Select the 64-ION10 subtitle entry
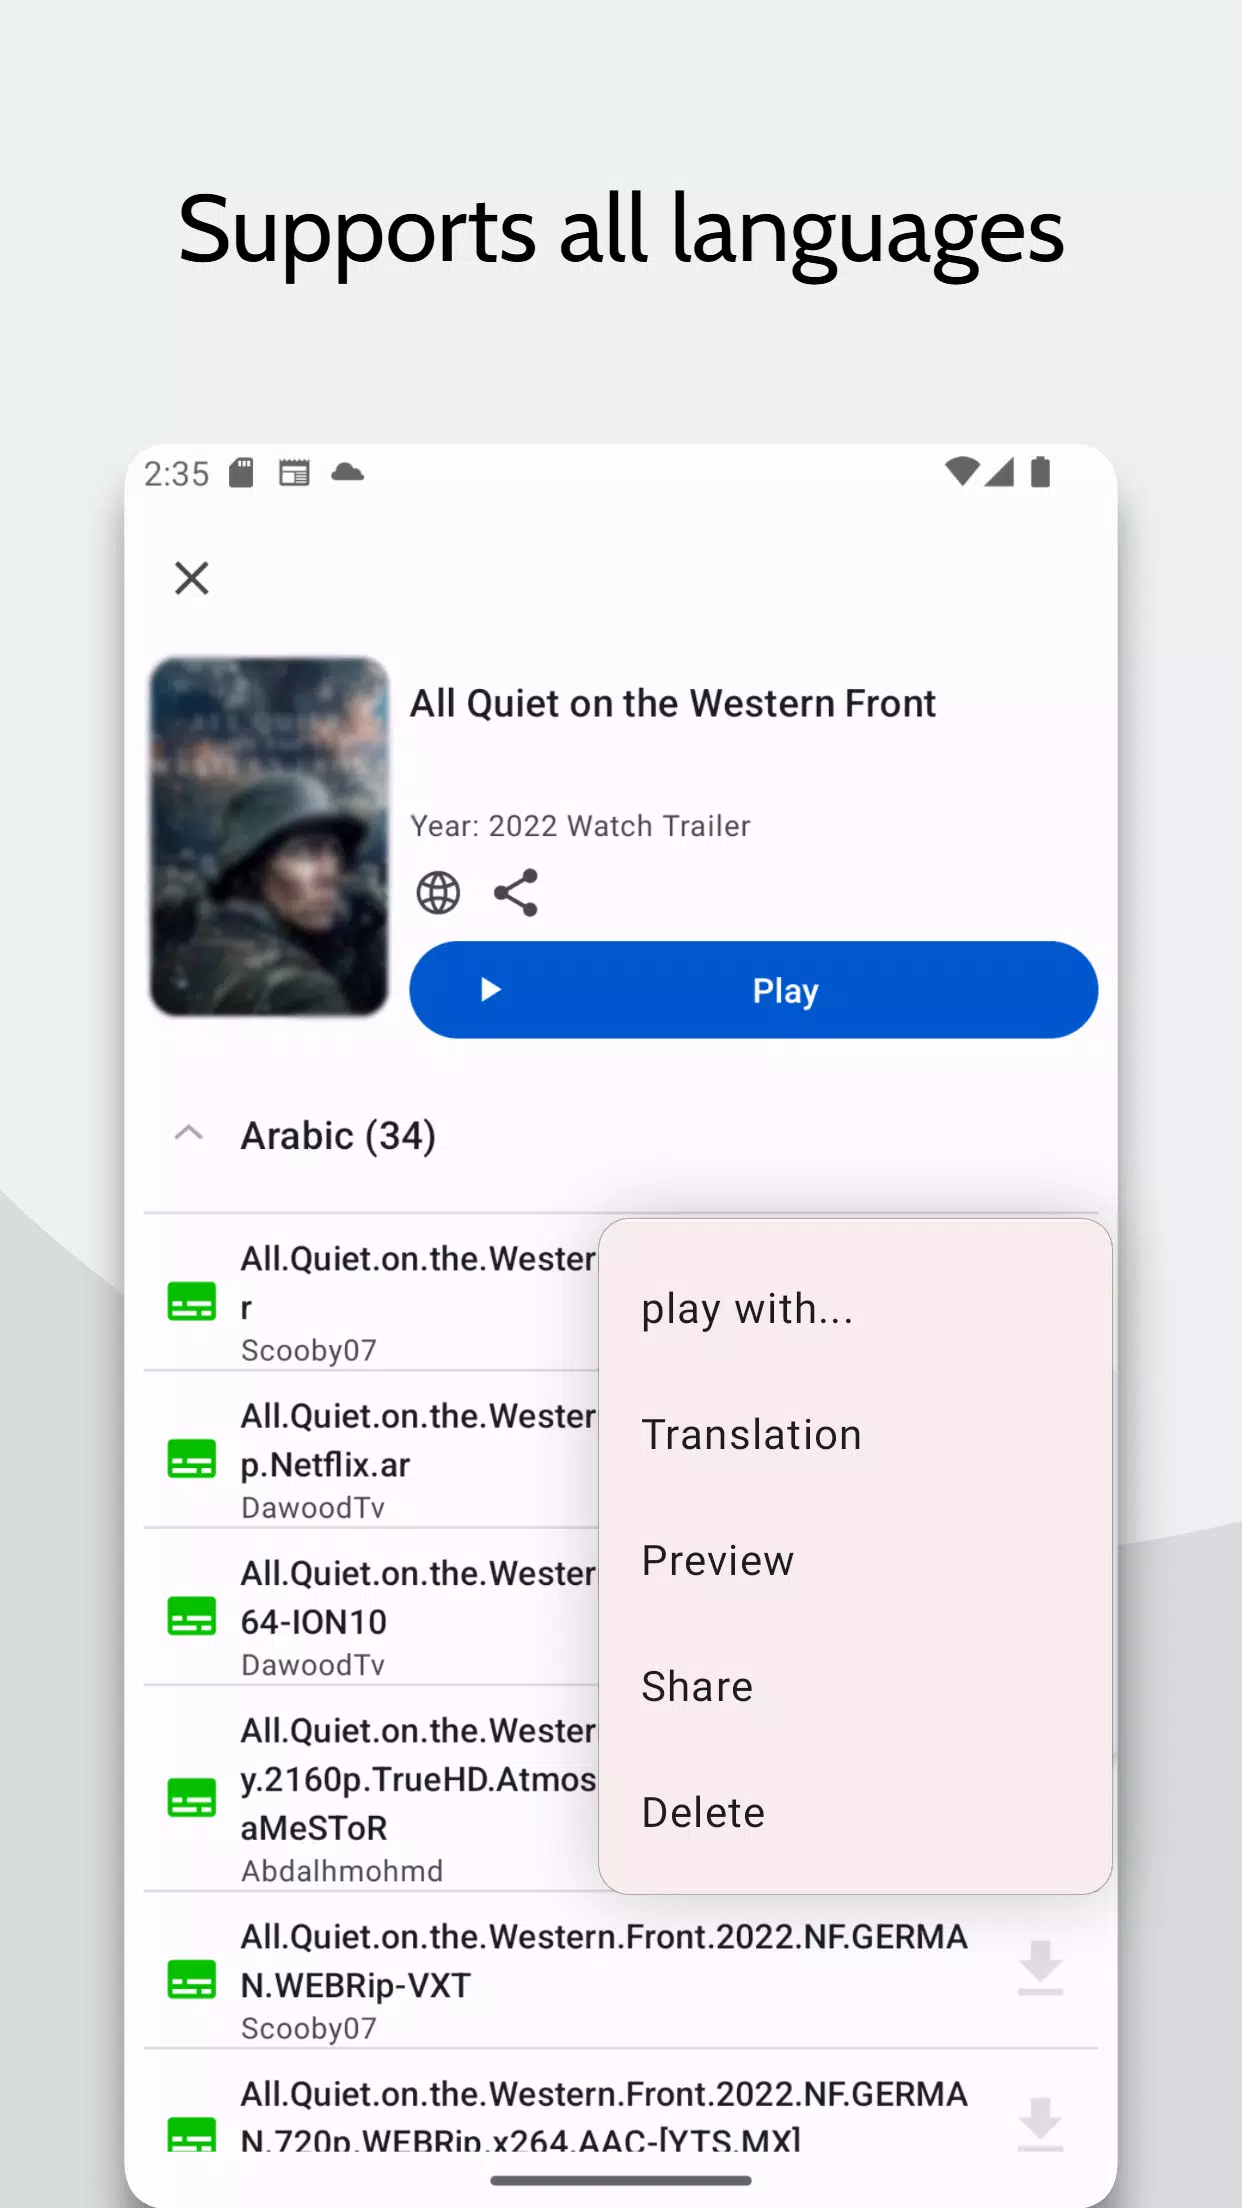Screen dimensions: 1242x2208 pos(371,1607)
